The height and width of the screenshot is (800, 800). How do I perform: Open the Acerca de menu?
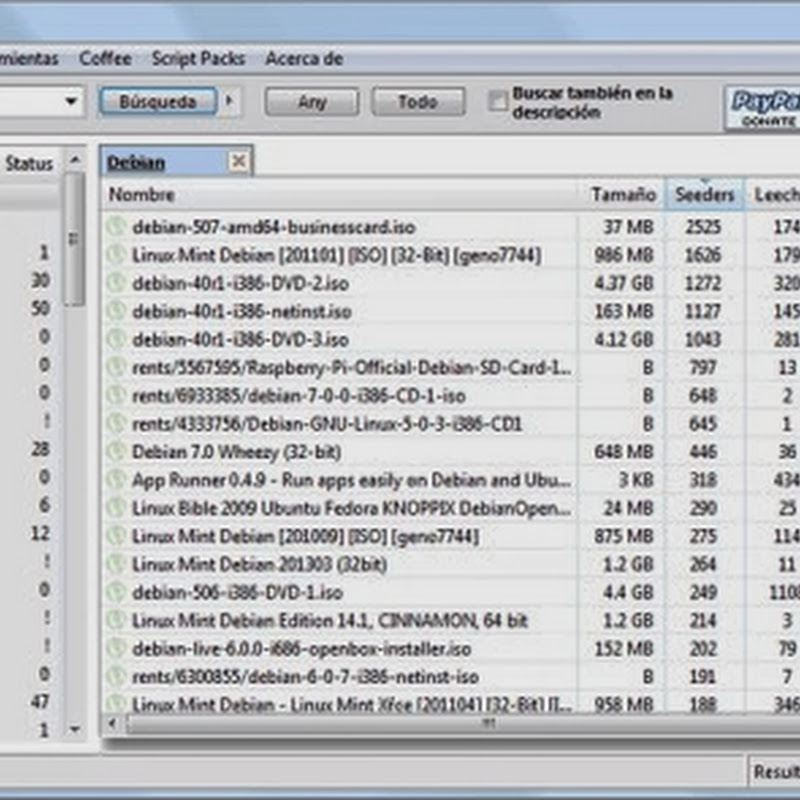tap(304, 59)
